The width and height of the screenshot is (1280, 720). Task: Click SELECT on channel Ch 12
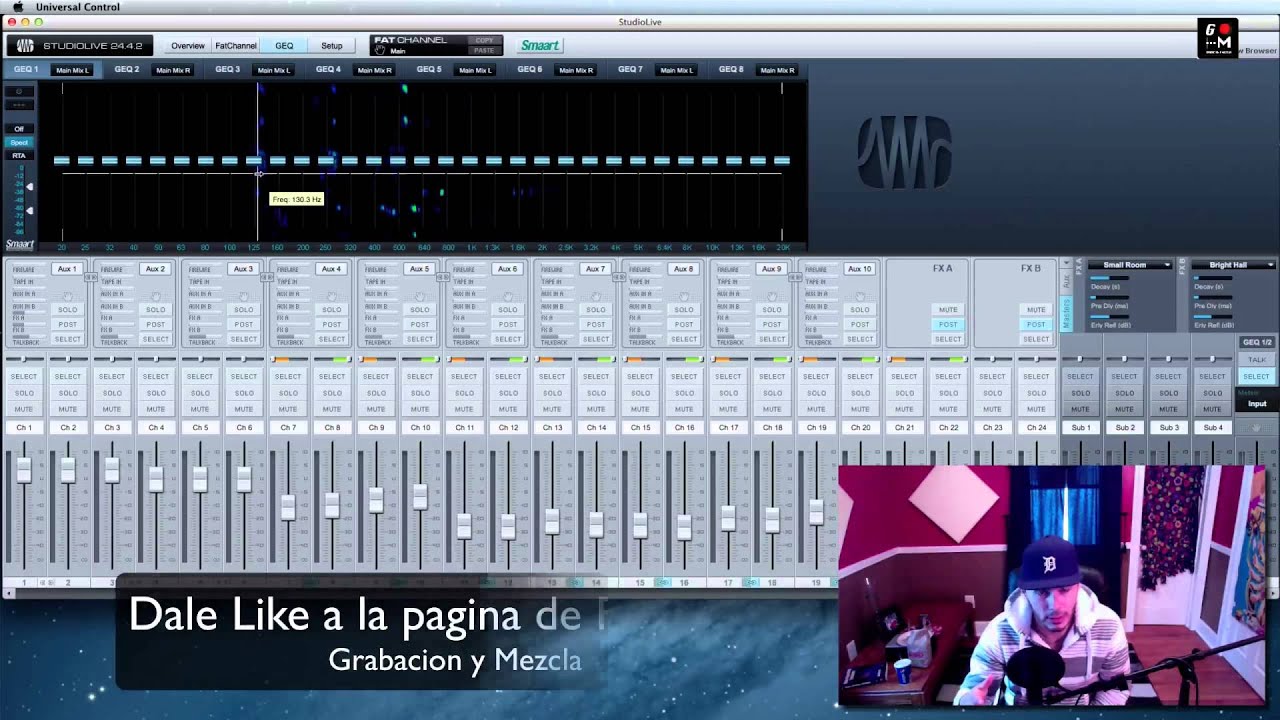pos(508,377)
